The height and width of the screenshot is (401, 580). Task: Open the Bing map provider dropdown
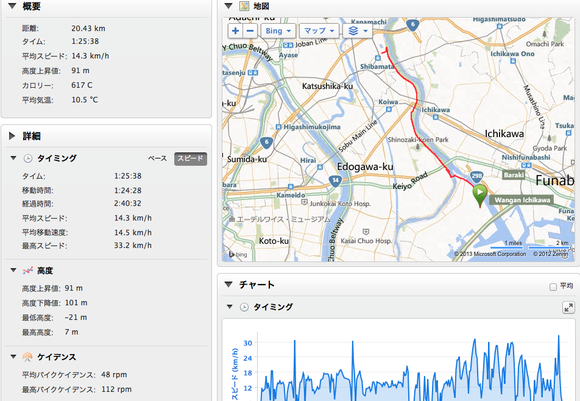278,31
